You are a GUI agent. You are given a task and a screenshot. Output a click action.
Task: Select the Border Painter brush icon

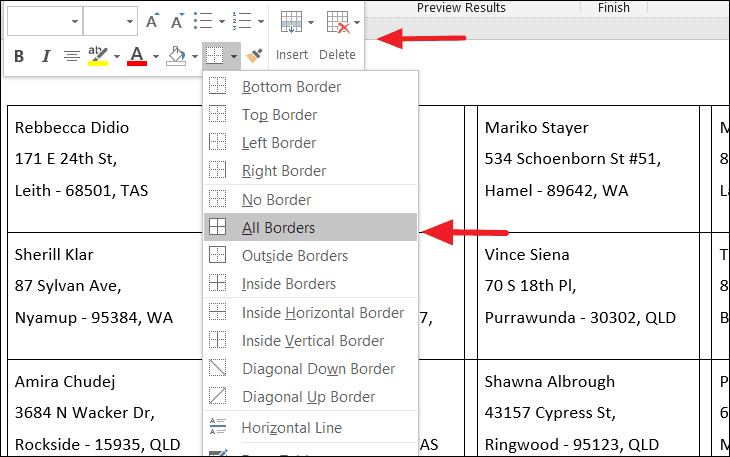tap(254, 56)
